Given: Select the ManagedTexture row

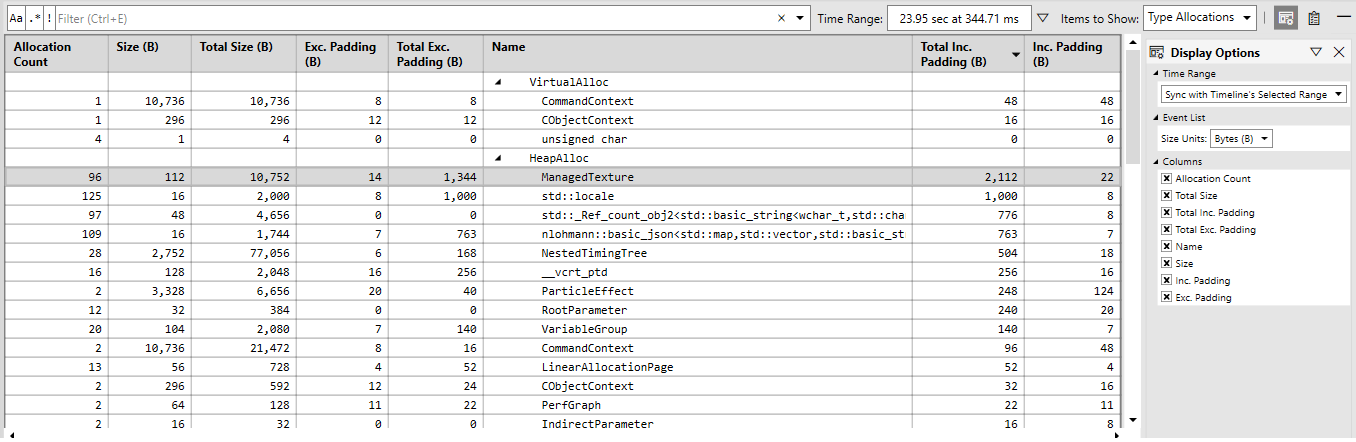Looking at the screenshot, I should pos(562,177).
